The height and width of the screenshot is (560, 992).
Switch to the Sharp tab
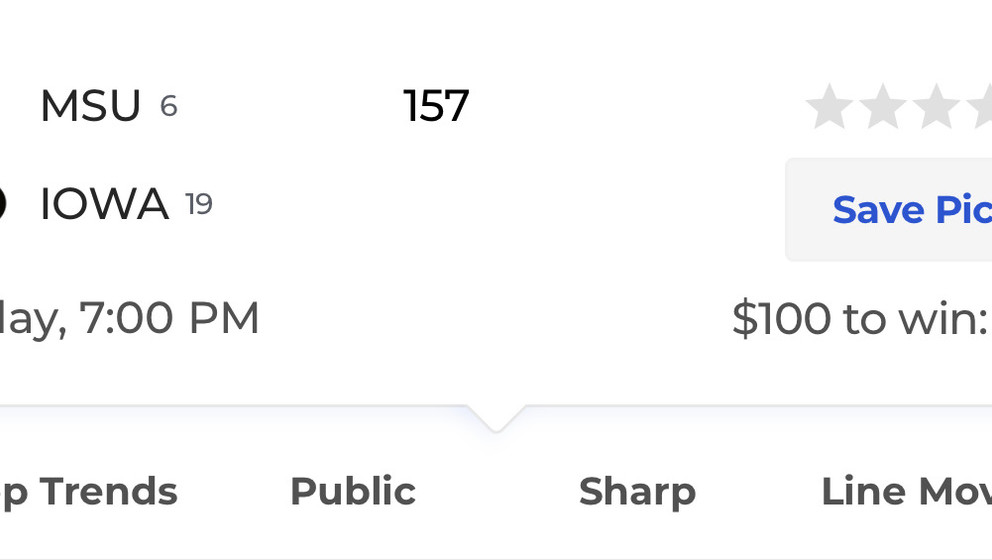pos(637,492)
